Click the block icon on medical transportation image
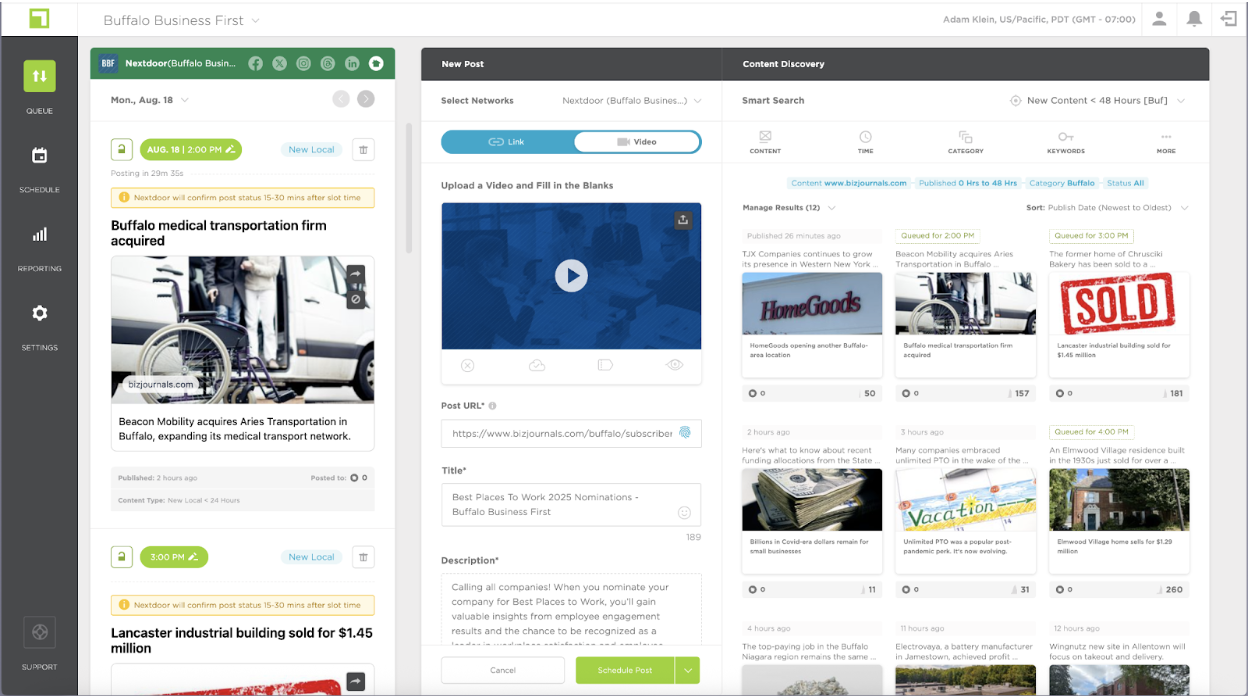Viewport: 1248px width, 698px height. click(356, 299)
